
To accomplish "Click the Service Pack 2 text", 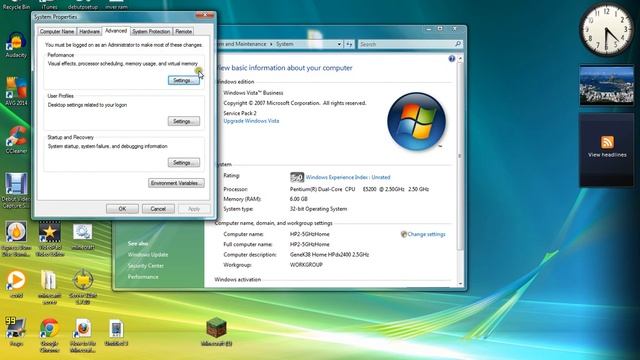I will [240, 113].
